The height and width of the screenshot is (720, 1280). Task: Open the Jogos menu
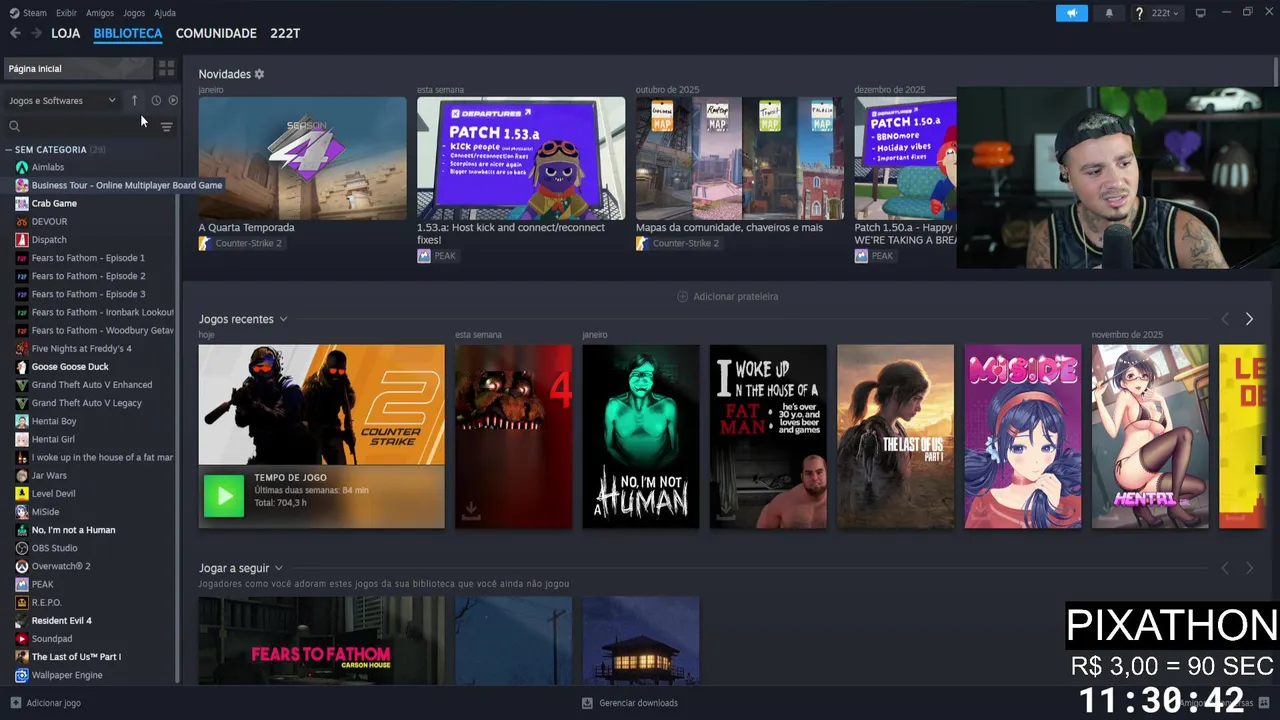[134, 13]
